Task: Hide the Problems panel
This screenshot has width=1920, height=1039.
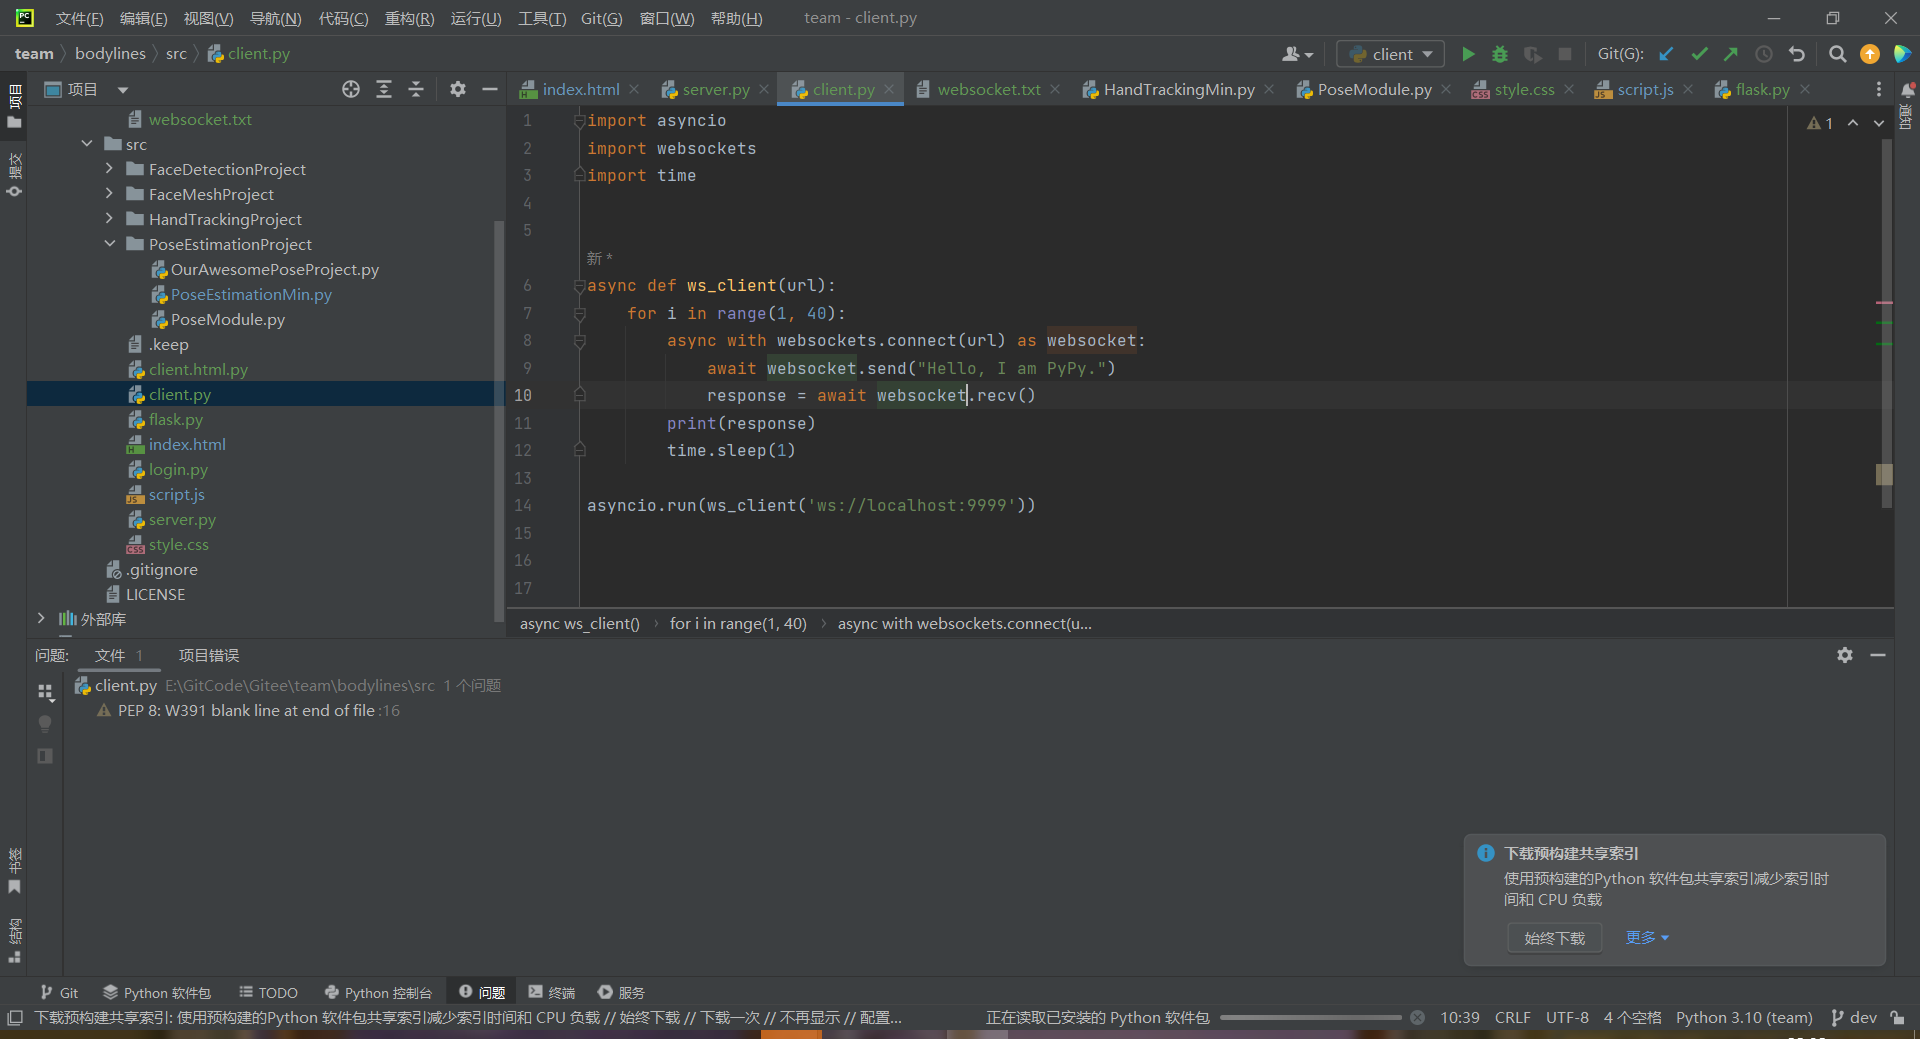Action: (1878, 655)
